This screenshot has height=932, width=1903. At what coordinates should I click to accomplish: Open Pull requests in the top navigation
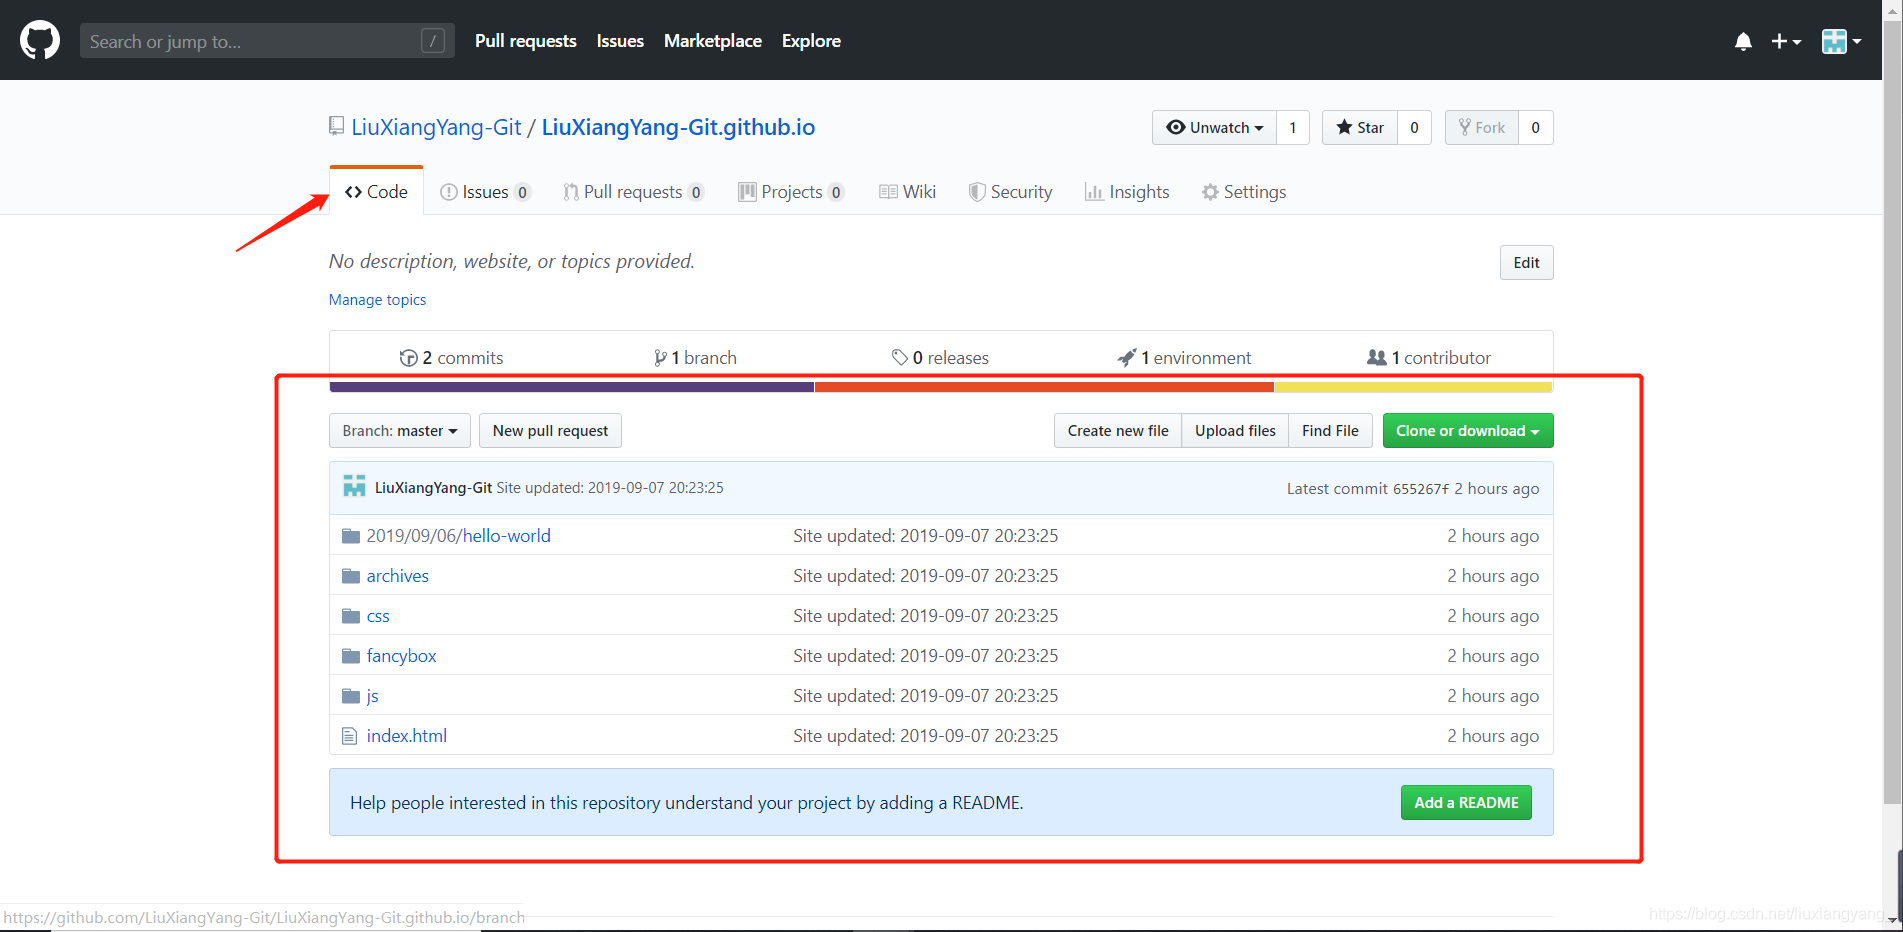[525, 41]
